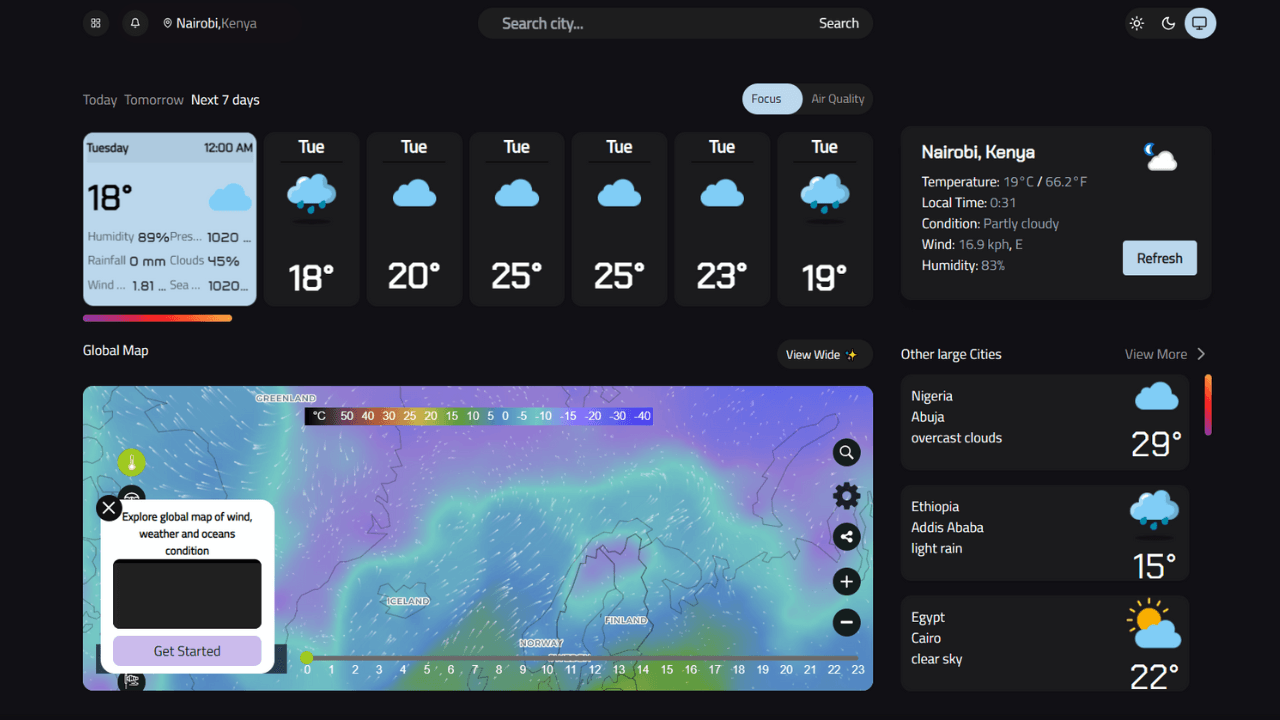Image resolution: width=1280 pixels, height=720 pixels.
Task: Open the Tuesday 12:00 AM detail card
Action: tap(170, 219)
